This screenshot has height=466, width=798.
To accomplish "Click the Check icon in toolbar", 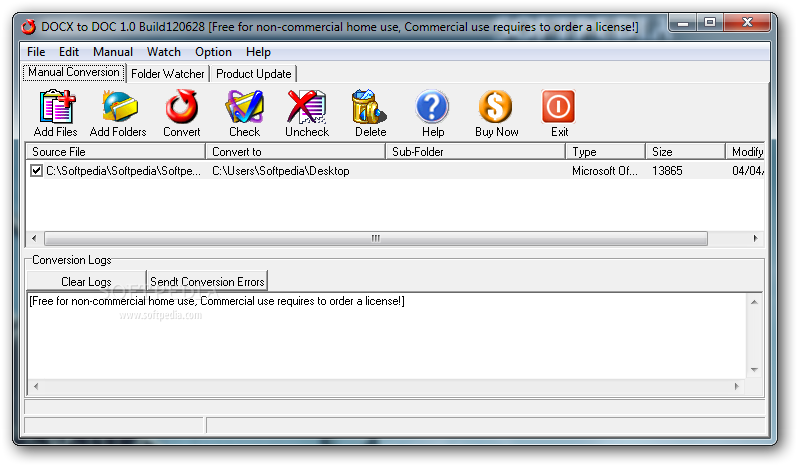I will coord(245,107).
